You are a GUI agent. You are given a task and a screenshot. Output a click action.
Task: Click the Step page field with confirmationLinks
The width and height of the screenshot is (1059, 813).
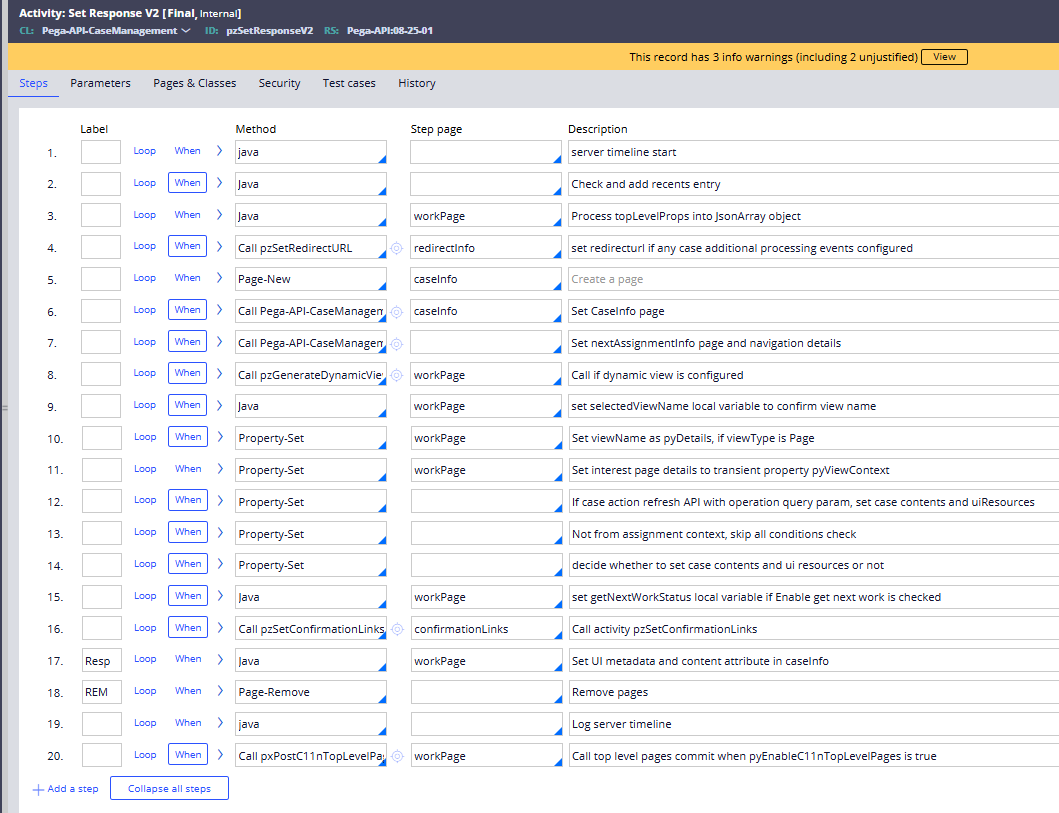(x=486, y=629)
